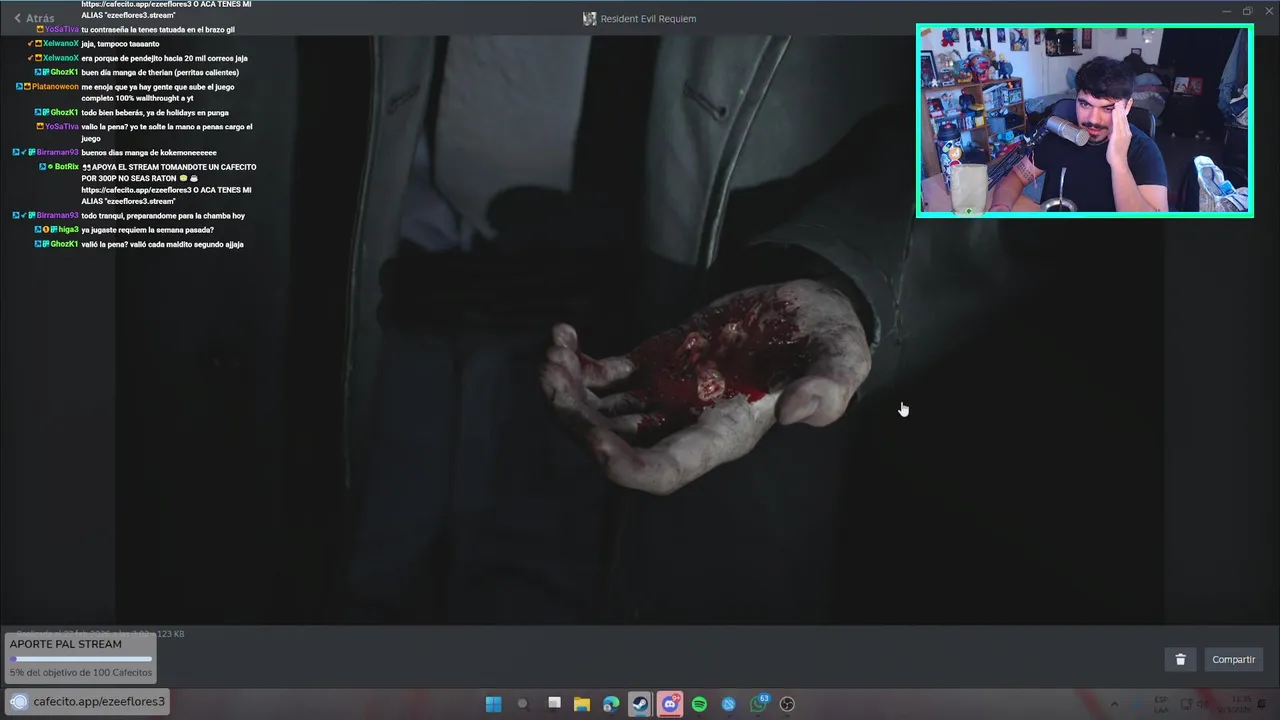Click Birraman93's "buenos dias manga de kokemoneeeeee" message
Image resolution: width=1280 pixels, height=720 pixels.
tap(149, 153)
